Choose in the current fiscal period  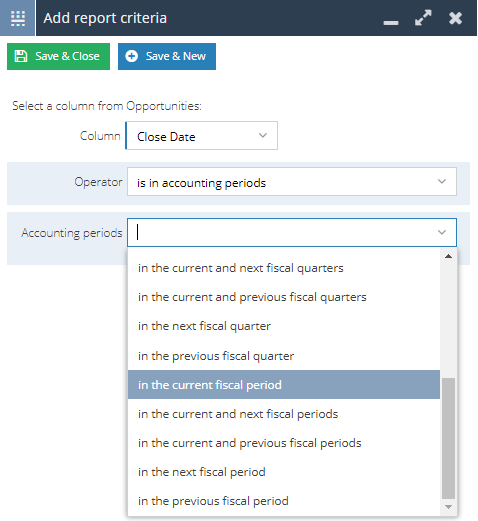coord(284,385)
